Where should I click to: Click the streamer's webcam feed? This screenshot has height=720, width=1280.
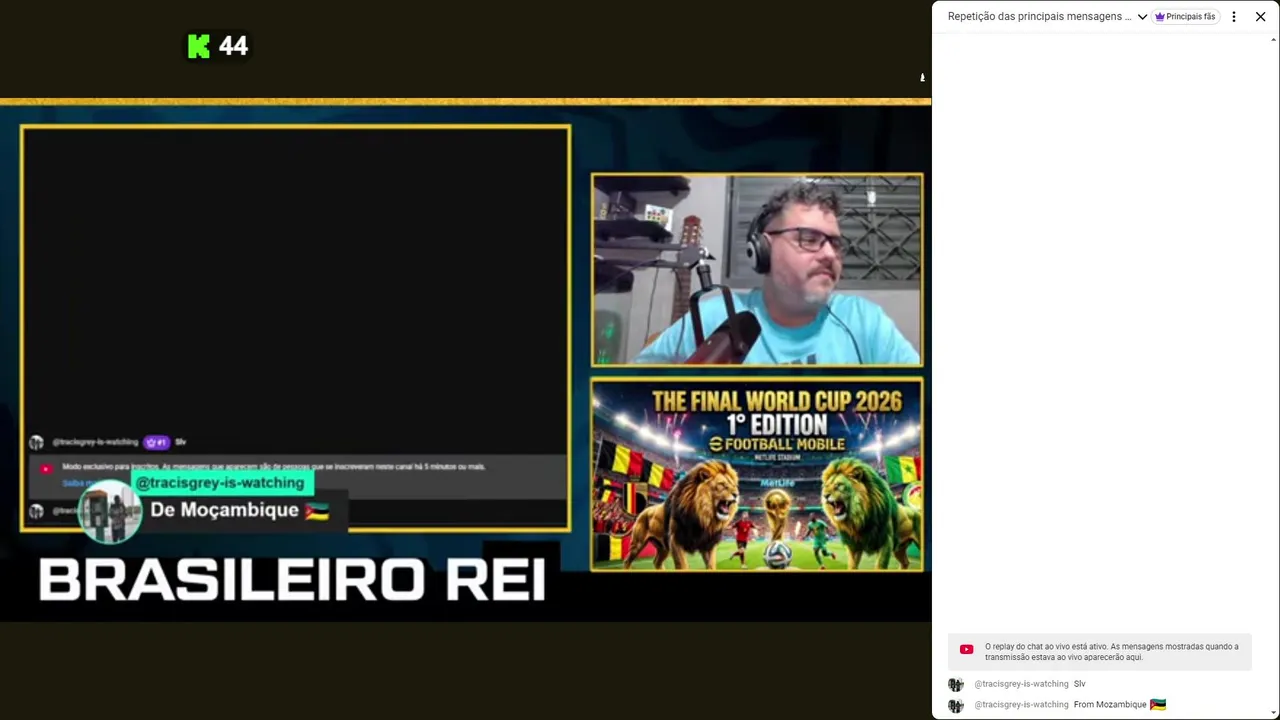tap(757, 270)
